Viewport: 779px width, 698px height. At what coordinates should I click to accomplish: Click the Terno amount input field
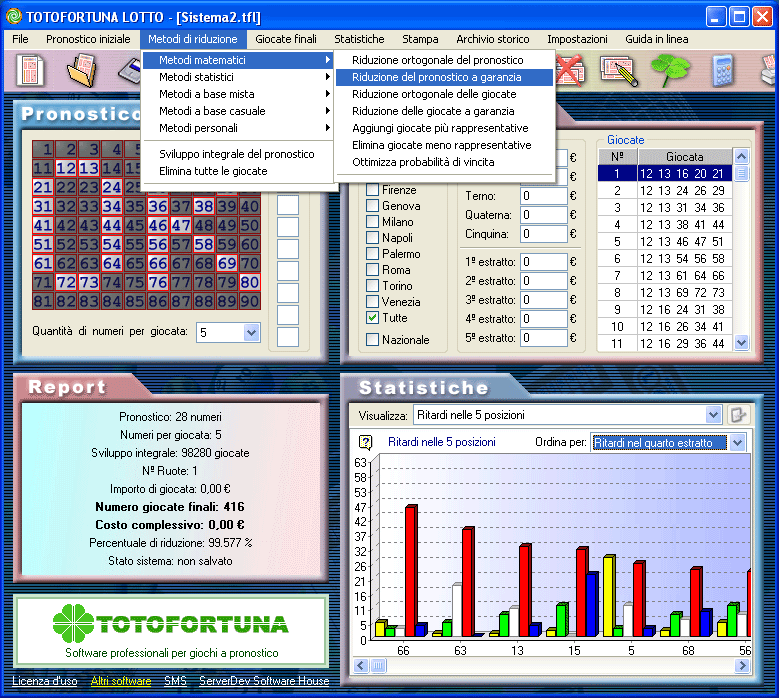coord(544,196)
